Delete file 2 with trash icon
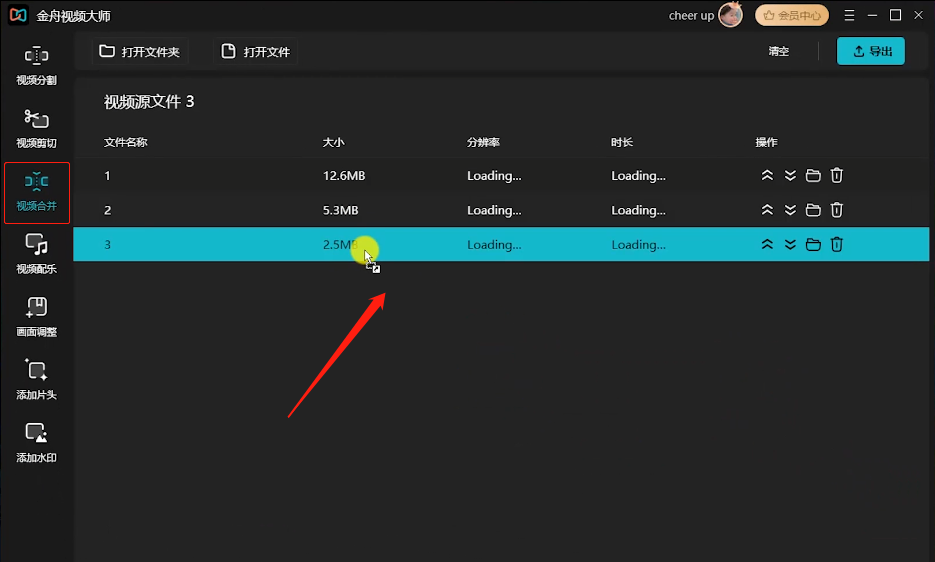The width and height of the screenshot is (935, 562). click(x=837, y=210)
